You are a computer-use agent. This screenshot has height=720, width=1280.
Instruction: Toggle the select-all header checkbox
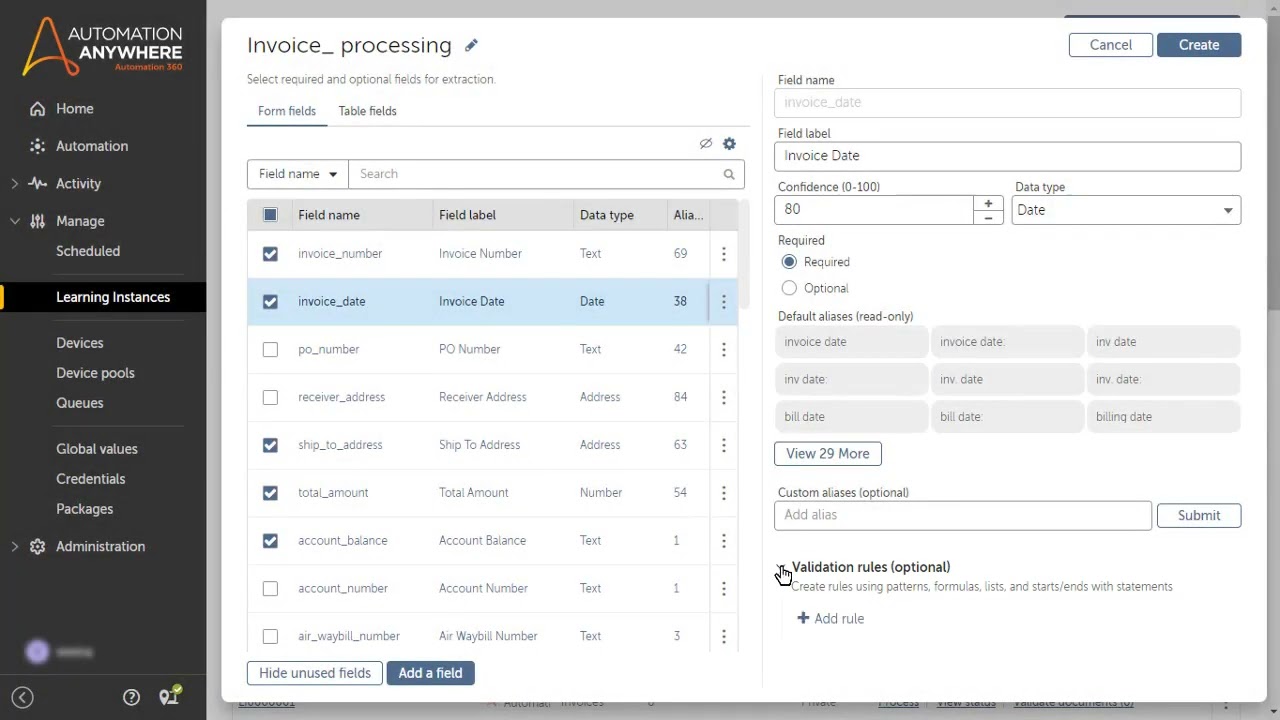[270, 215]
